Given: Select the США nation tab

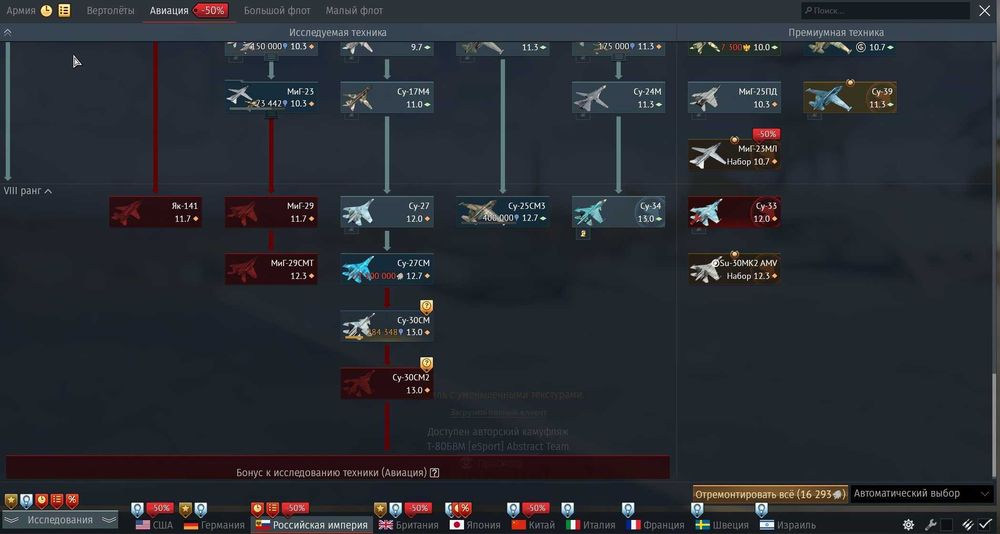Looking at the screenshot, I should 154,525.
